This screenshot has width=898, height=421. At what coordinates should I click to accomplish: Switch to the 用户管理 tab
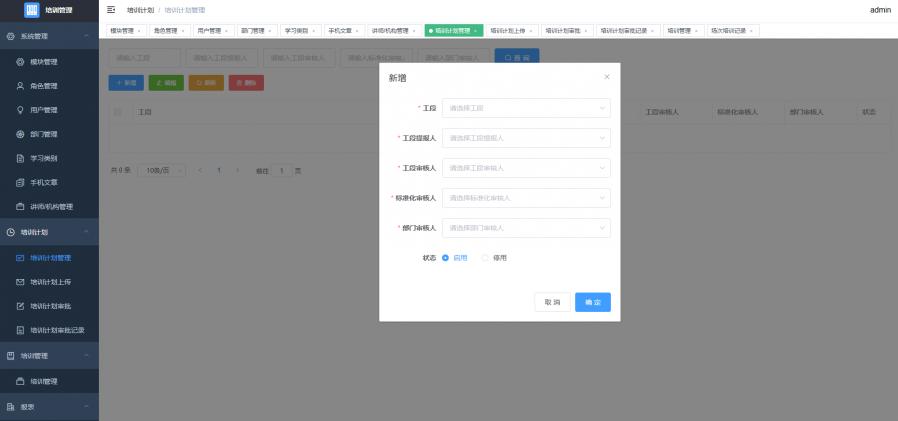click(x=209, y=31)
